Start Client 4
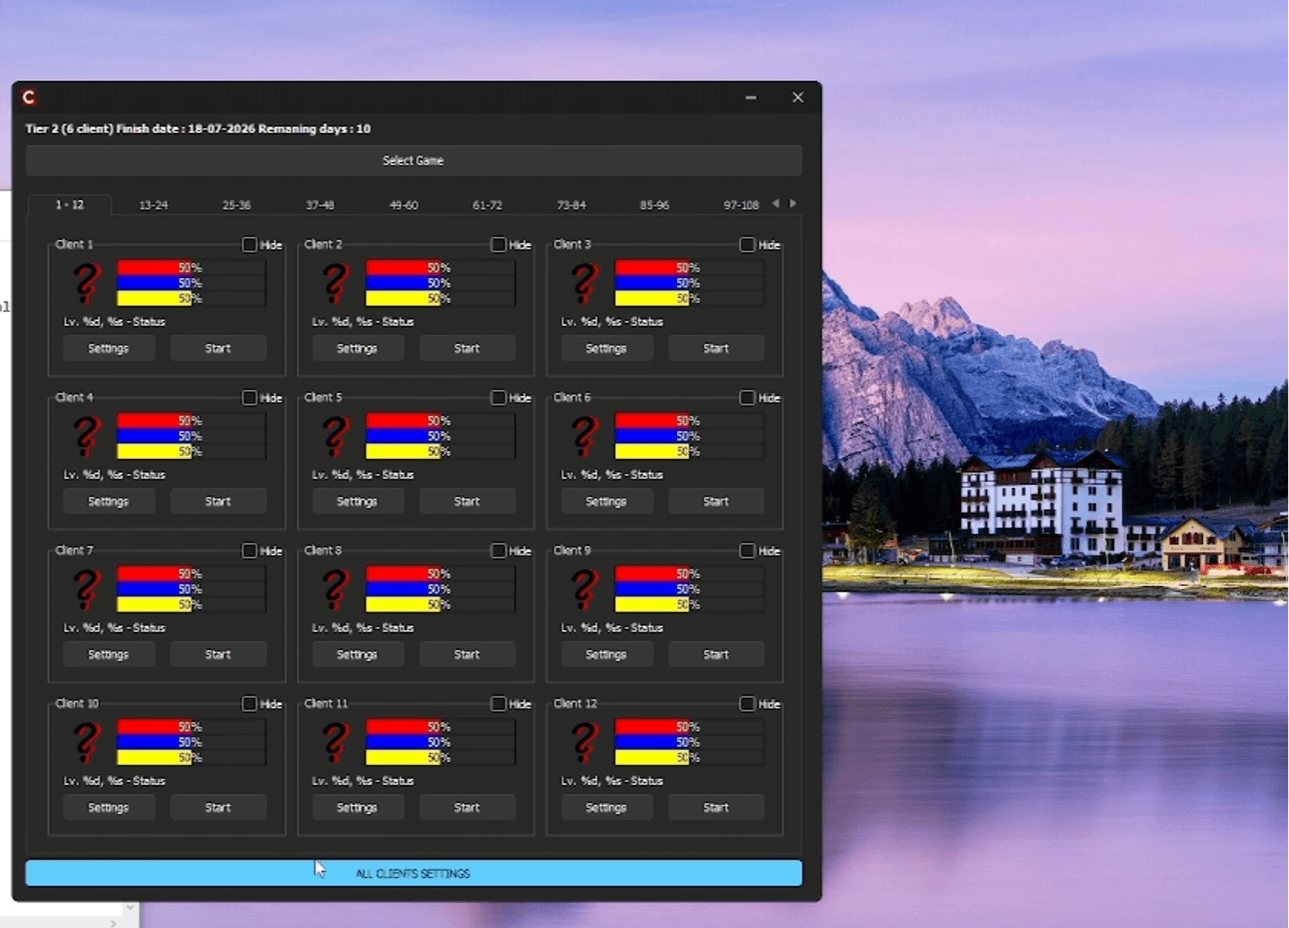The width and height of the screenshot is (1289, 928). tap(218, 501)
